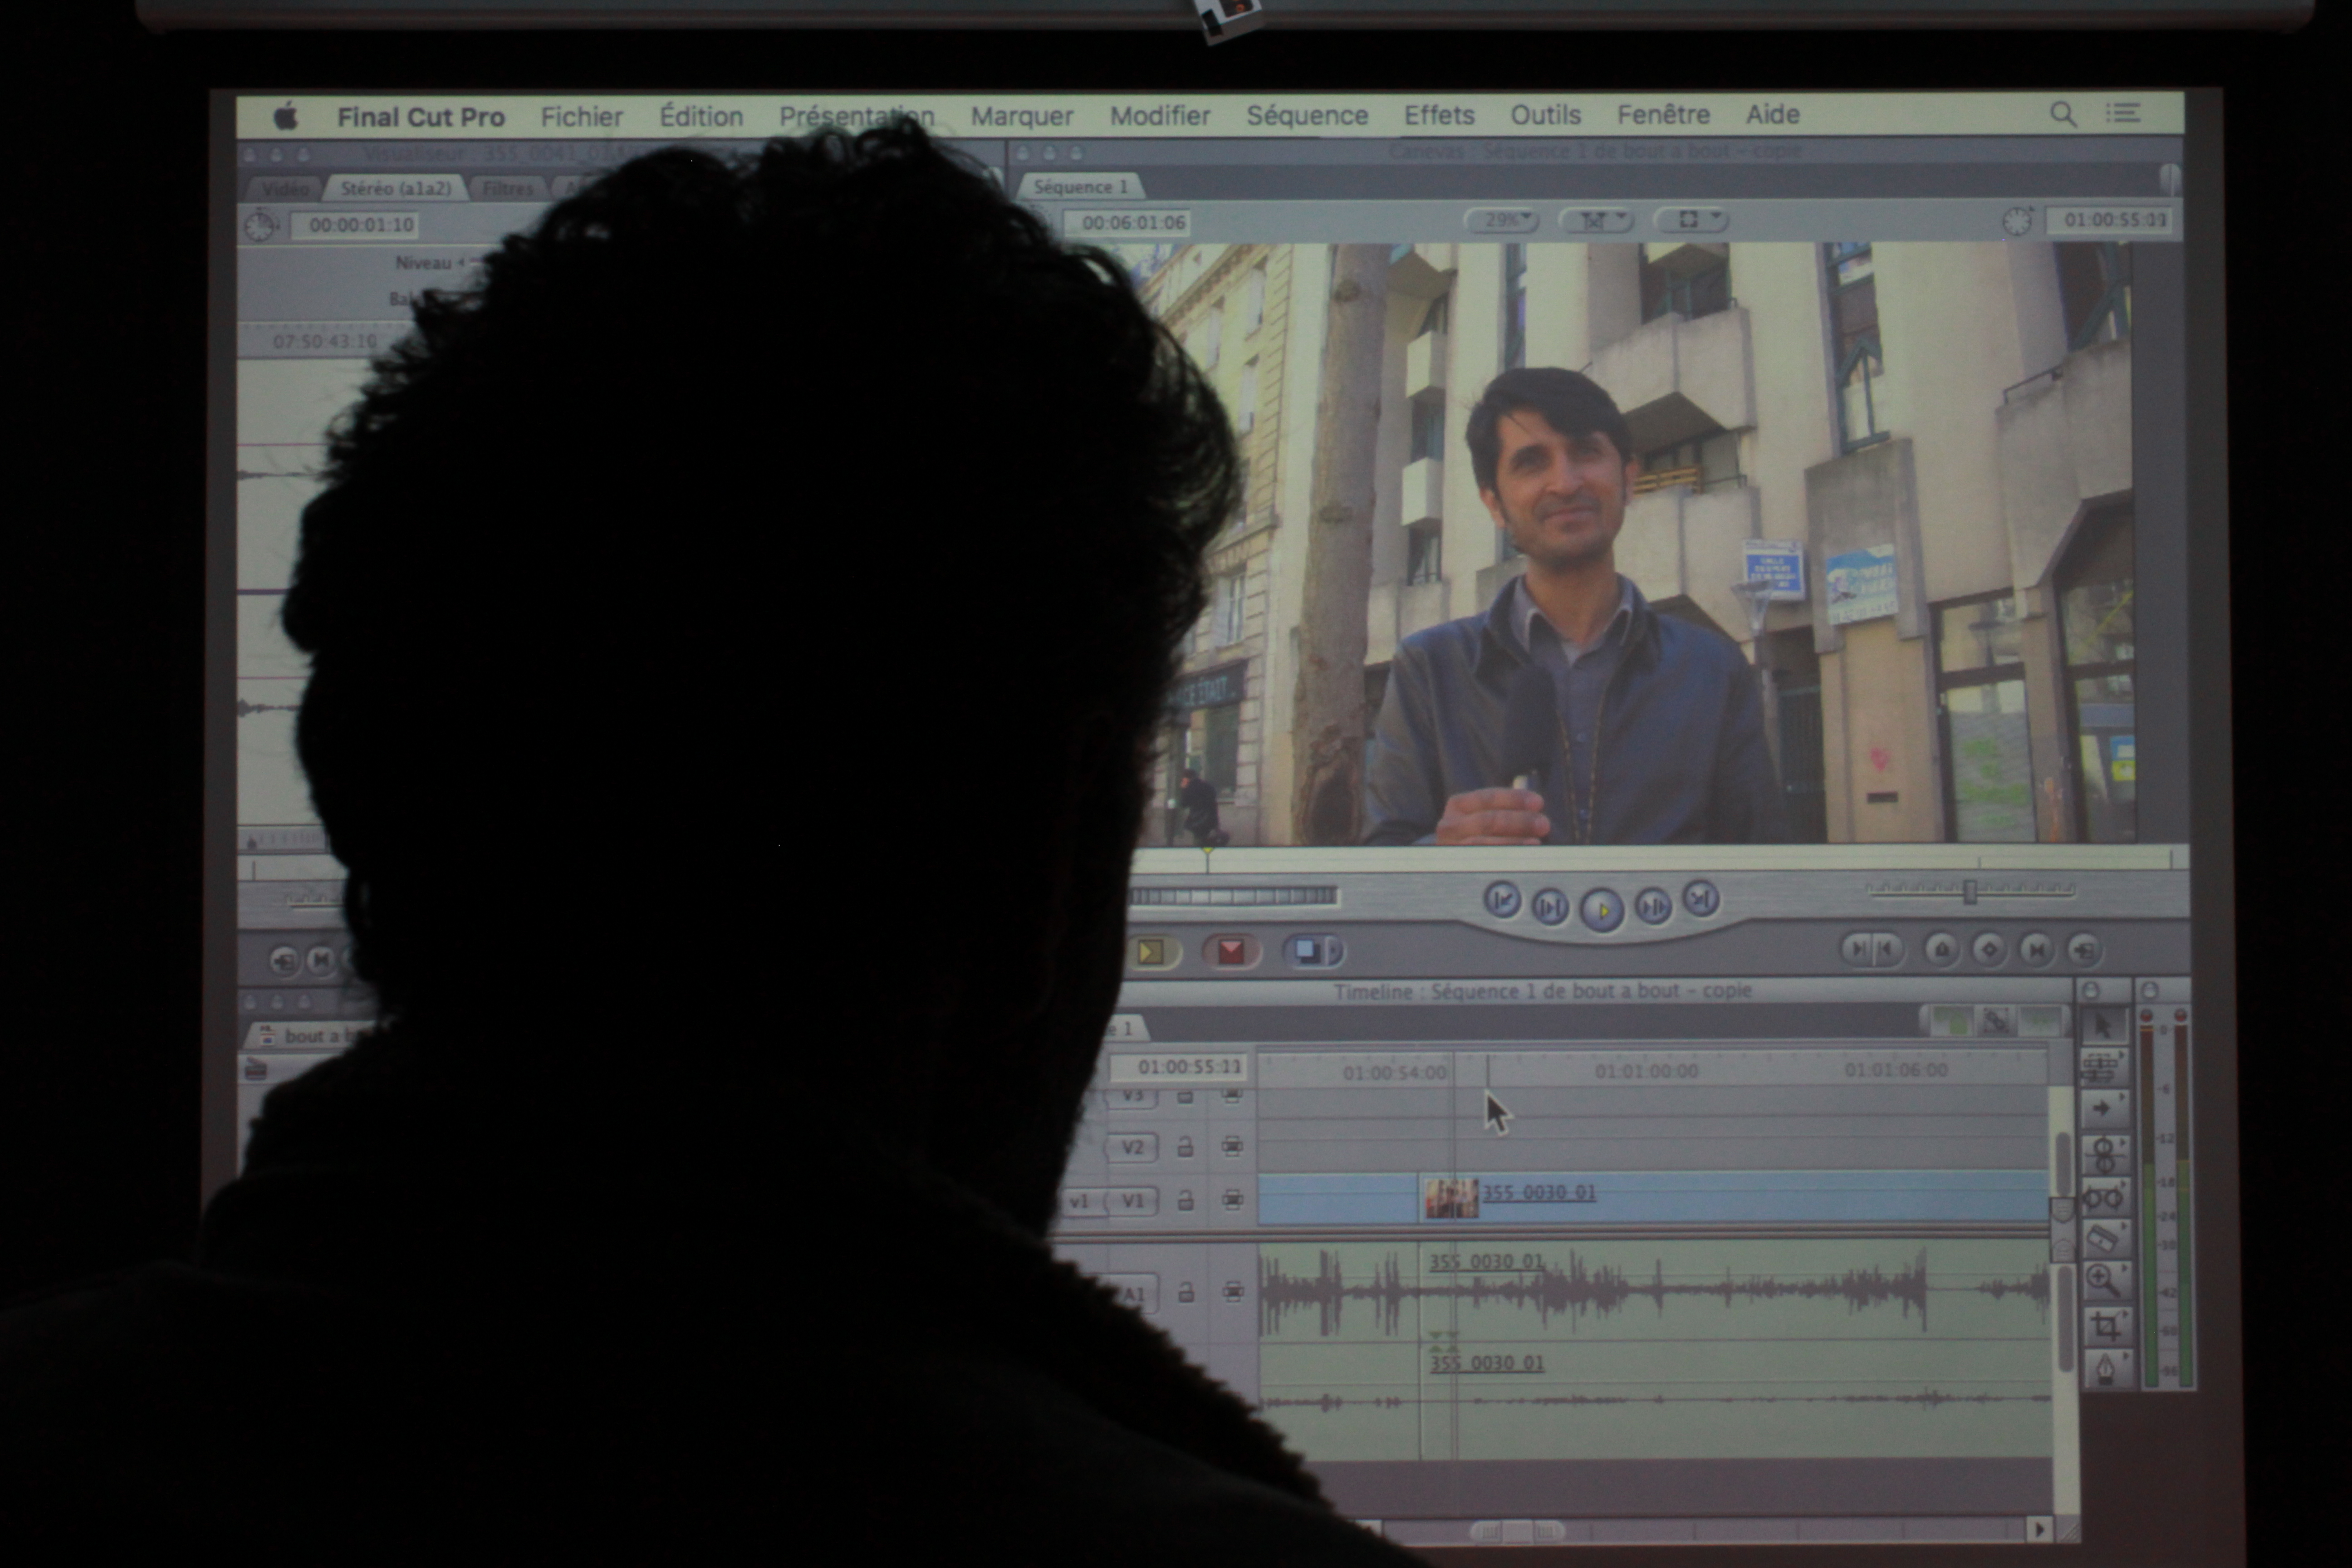
Task: Switch to Stéréo (a1a2) tab in Viewer
Action: tap(395, 188)
